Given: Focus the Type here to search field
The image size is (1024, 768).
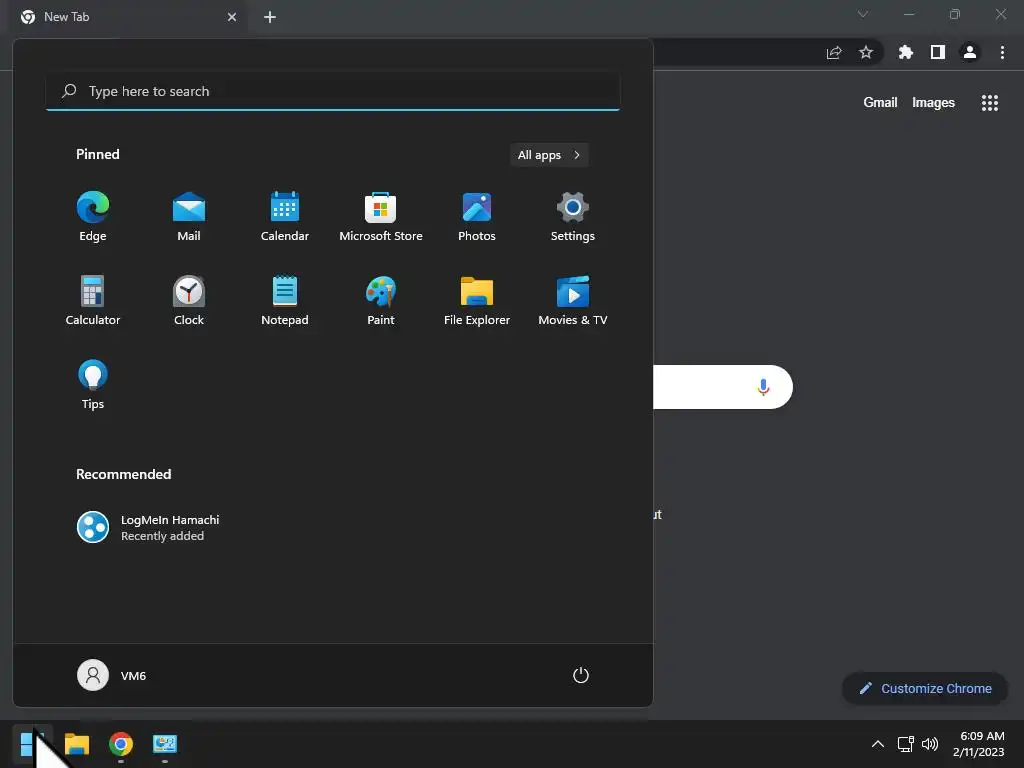Looking at the screenshot, I should coord(333,91).
